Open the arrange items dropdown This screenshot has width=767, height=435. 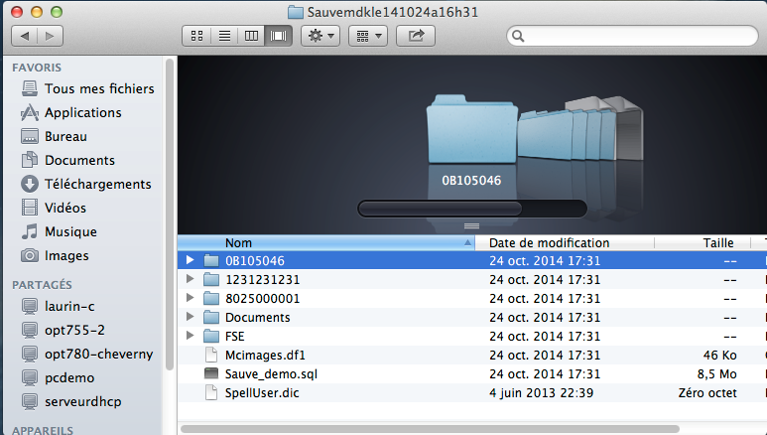click(368, 36)
